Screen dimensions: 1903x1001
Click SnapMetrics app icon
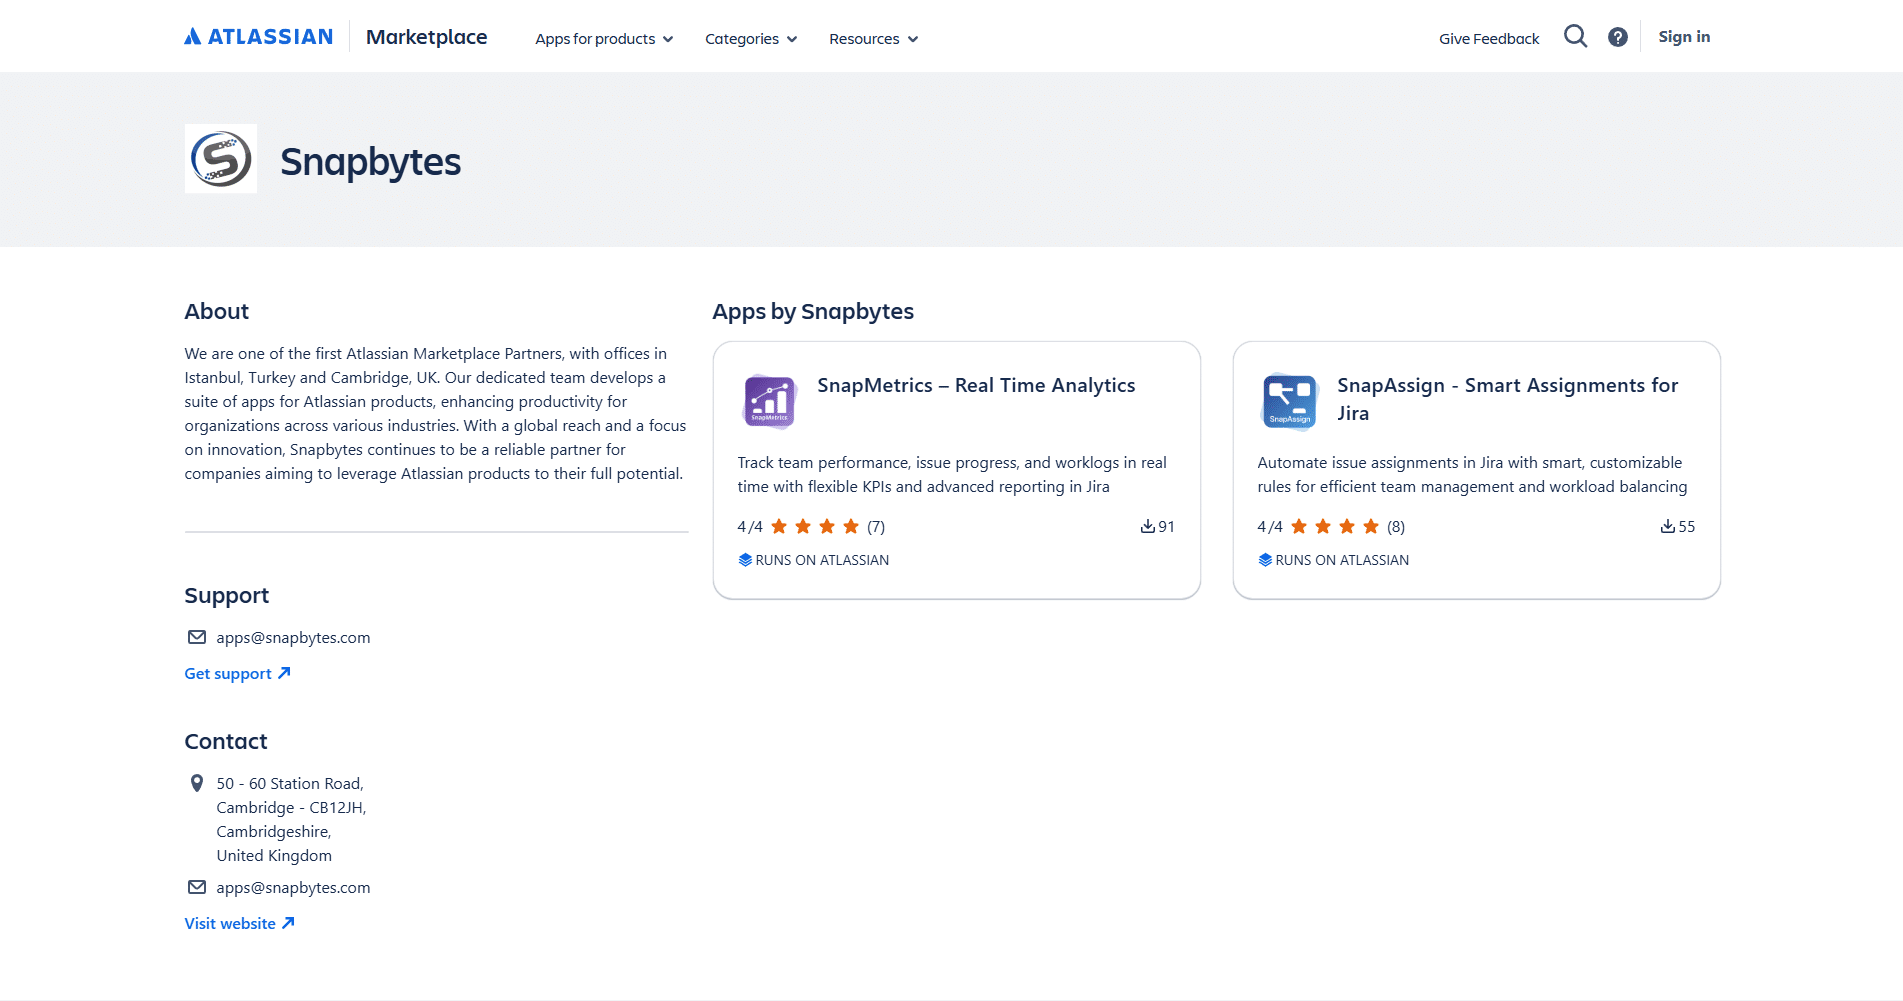(769, 402)
